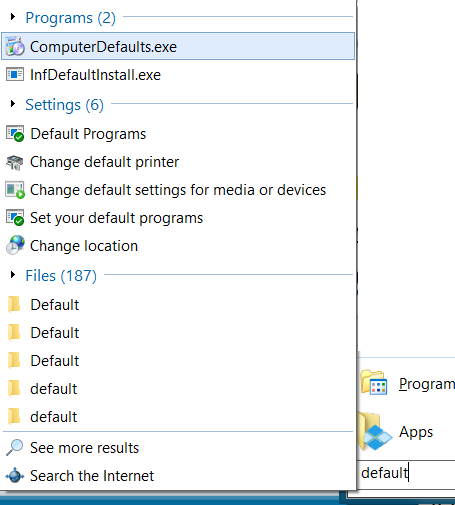Screen dimensions: 455x505
Task: Click the Files (187) header link
Action: [x=61, y=276]
